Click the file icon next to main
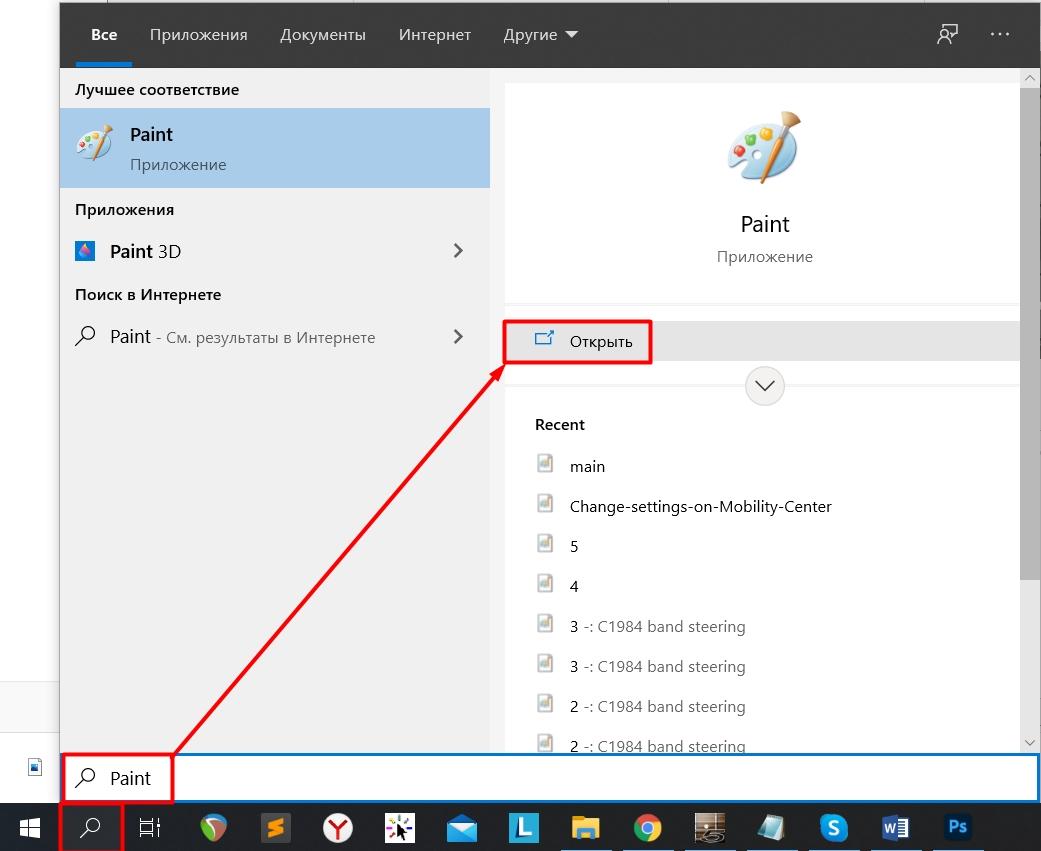1041x851 pixels. 545,463
